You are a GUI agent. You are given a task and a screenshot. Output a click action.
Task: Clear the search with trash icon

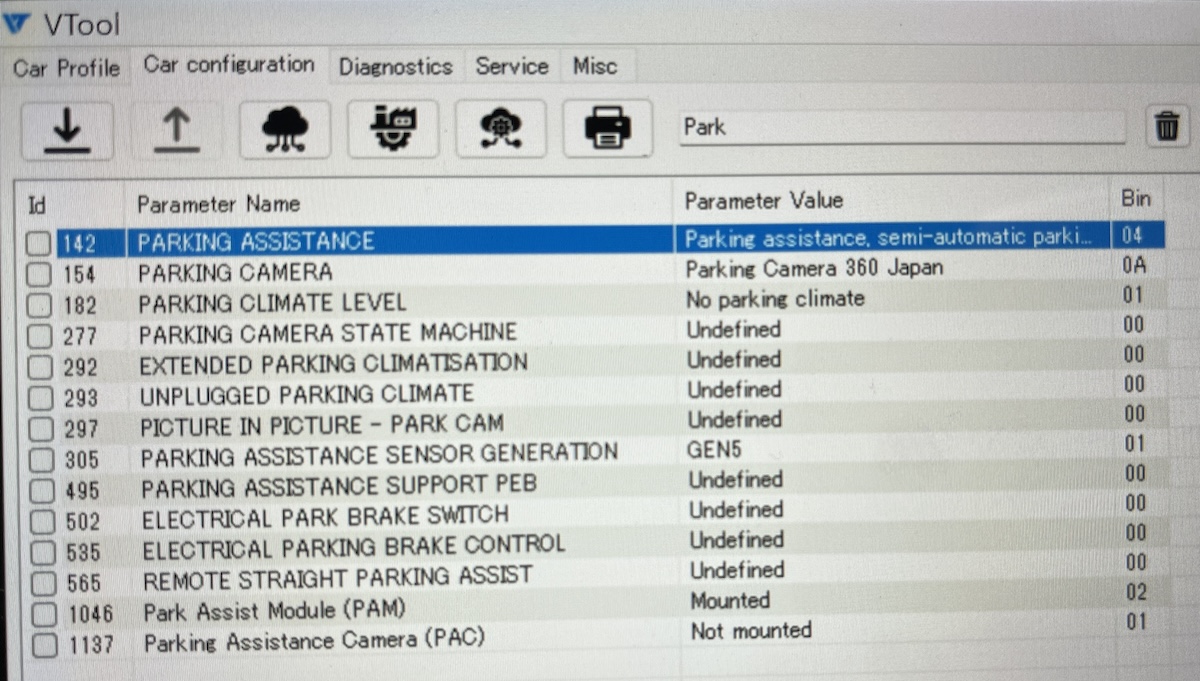1166,128
